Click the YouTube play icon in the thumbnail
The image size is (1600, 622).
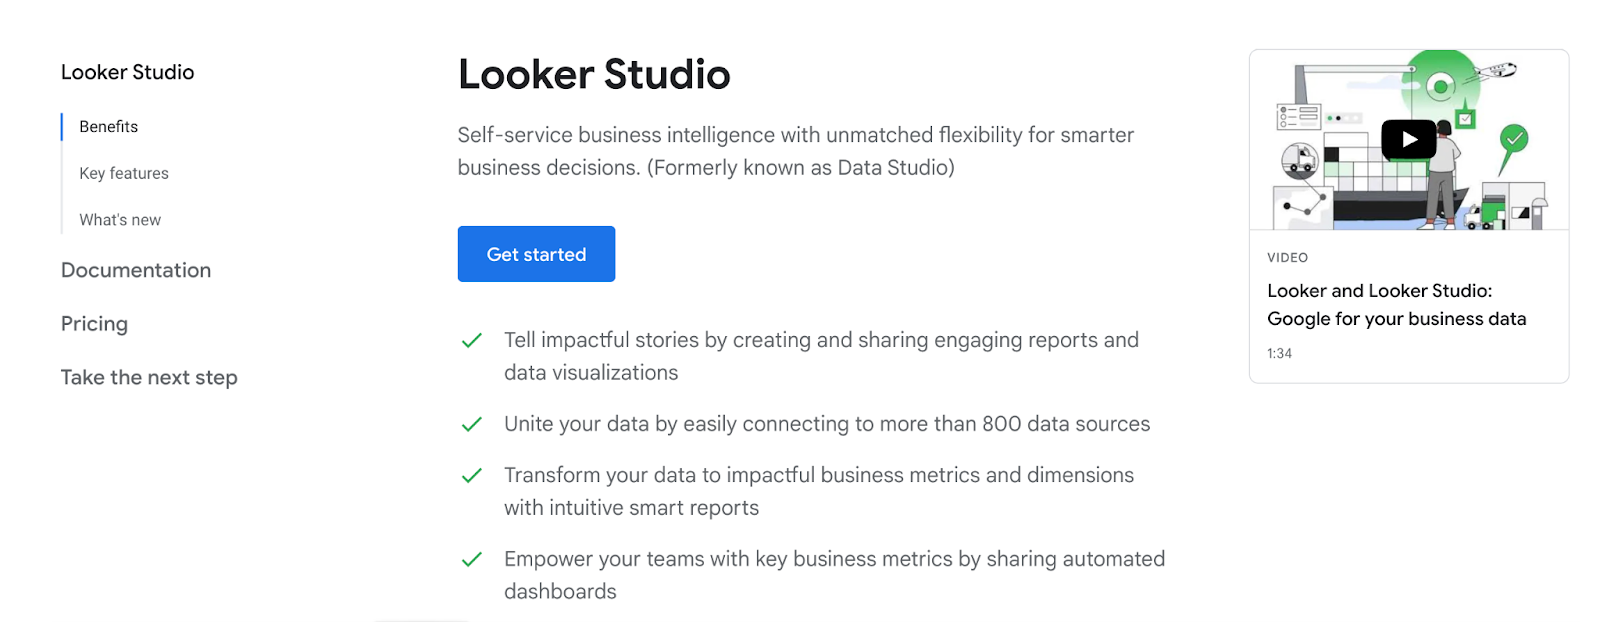pyautogui.click(x=1408, y=139)
